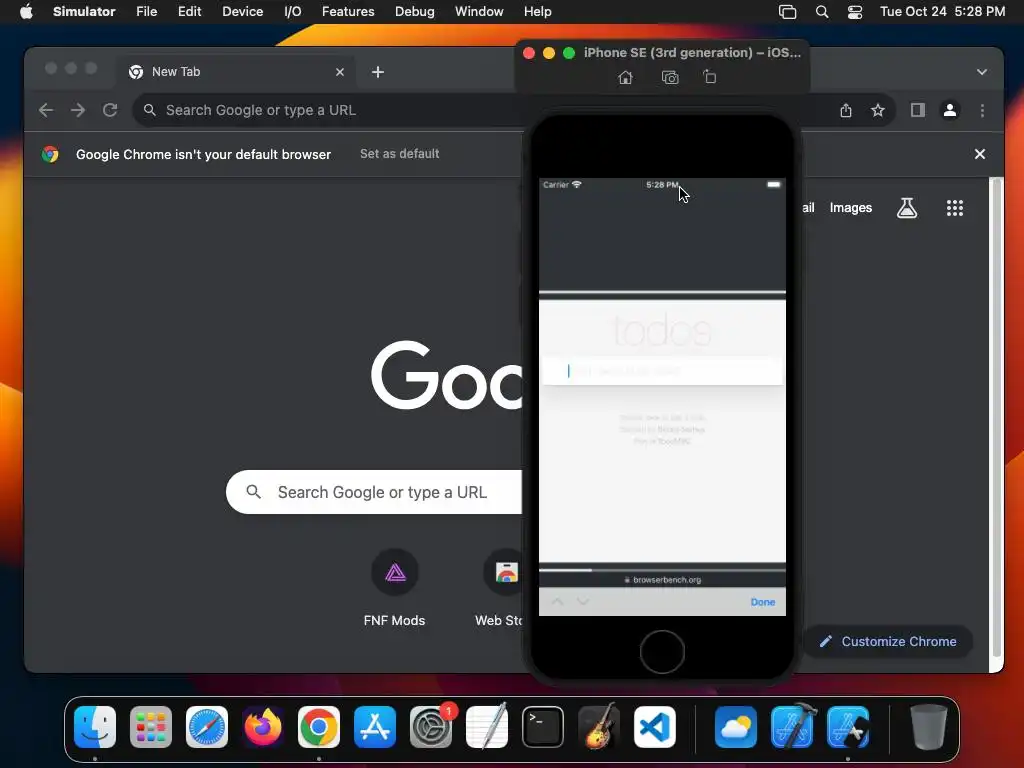The width and height of the screenshot is (1024, 768).
Task: Click the Customize Chrome button
Action: coord(888,641)
